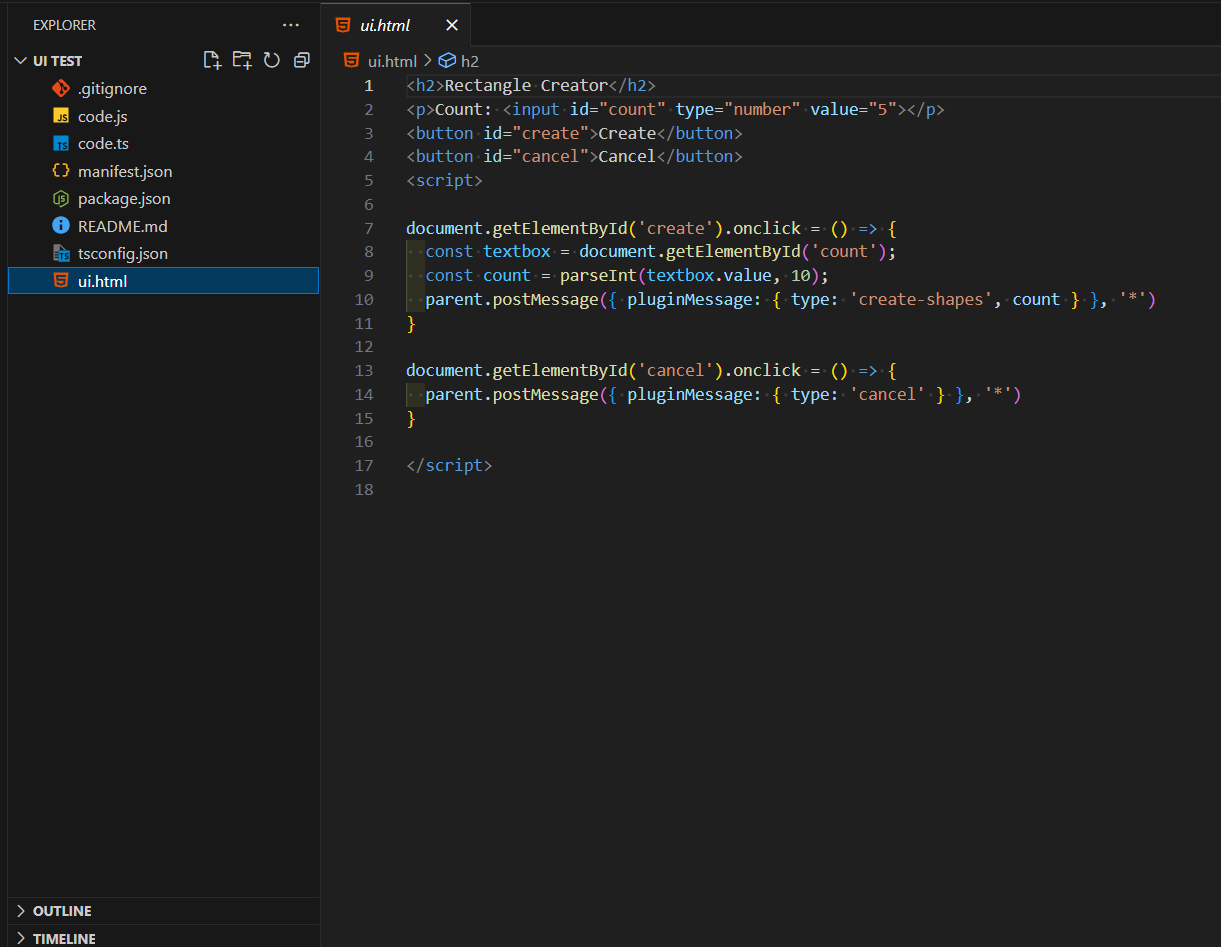Click the h2 breadcrumb segment

pos(469,61)
